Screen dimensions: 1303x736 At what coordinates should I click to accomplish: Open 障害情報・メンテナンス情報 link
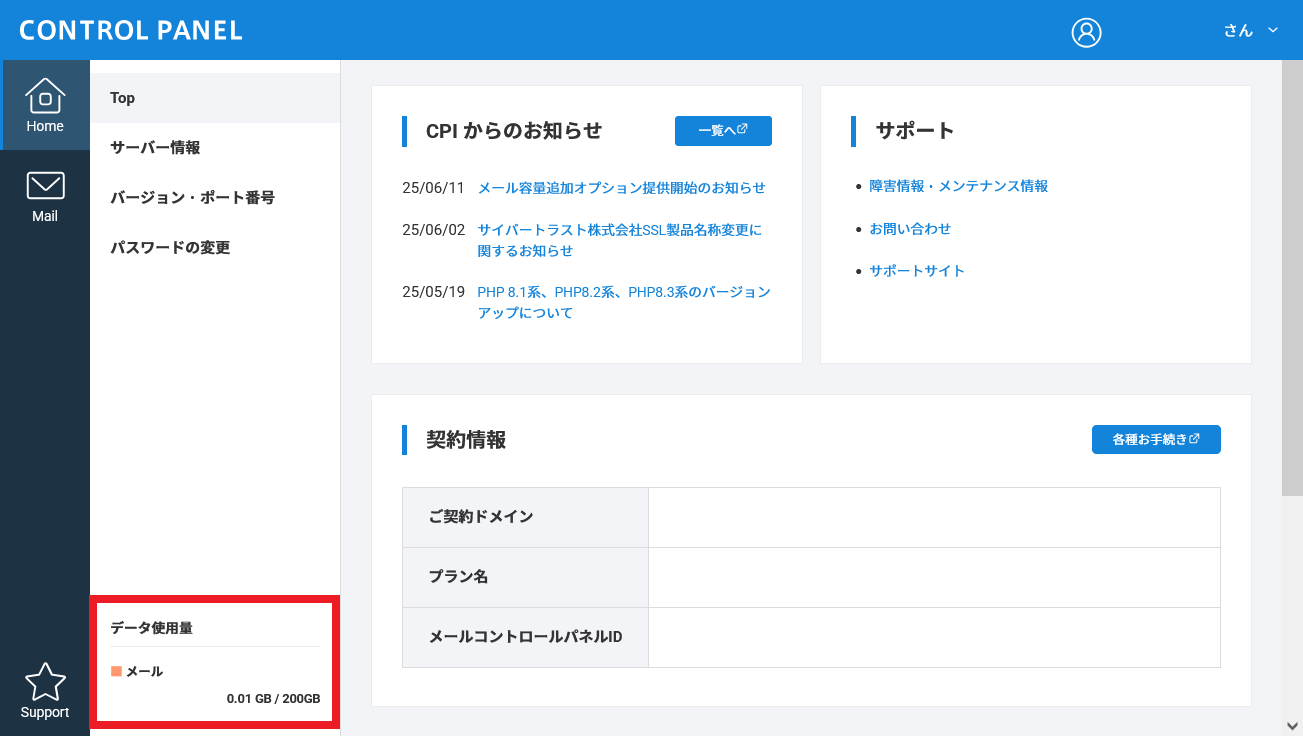click(958, 186)
